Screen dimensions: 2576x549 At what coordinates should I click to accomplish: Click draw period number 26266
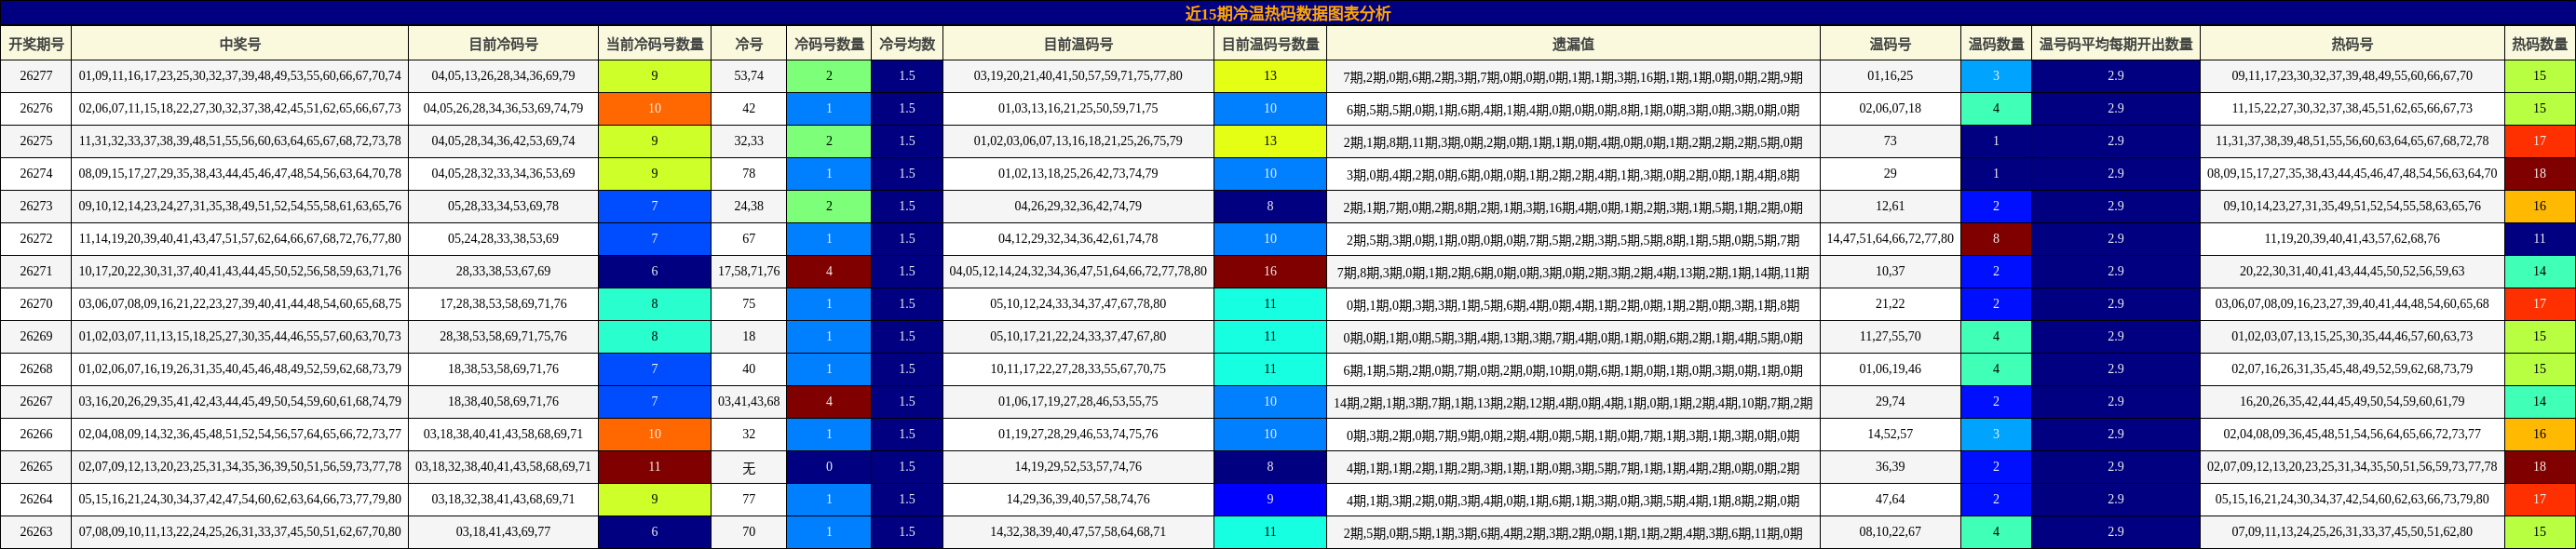36,433
